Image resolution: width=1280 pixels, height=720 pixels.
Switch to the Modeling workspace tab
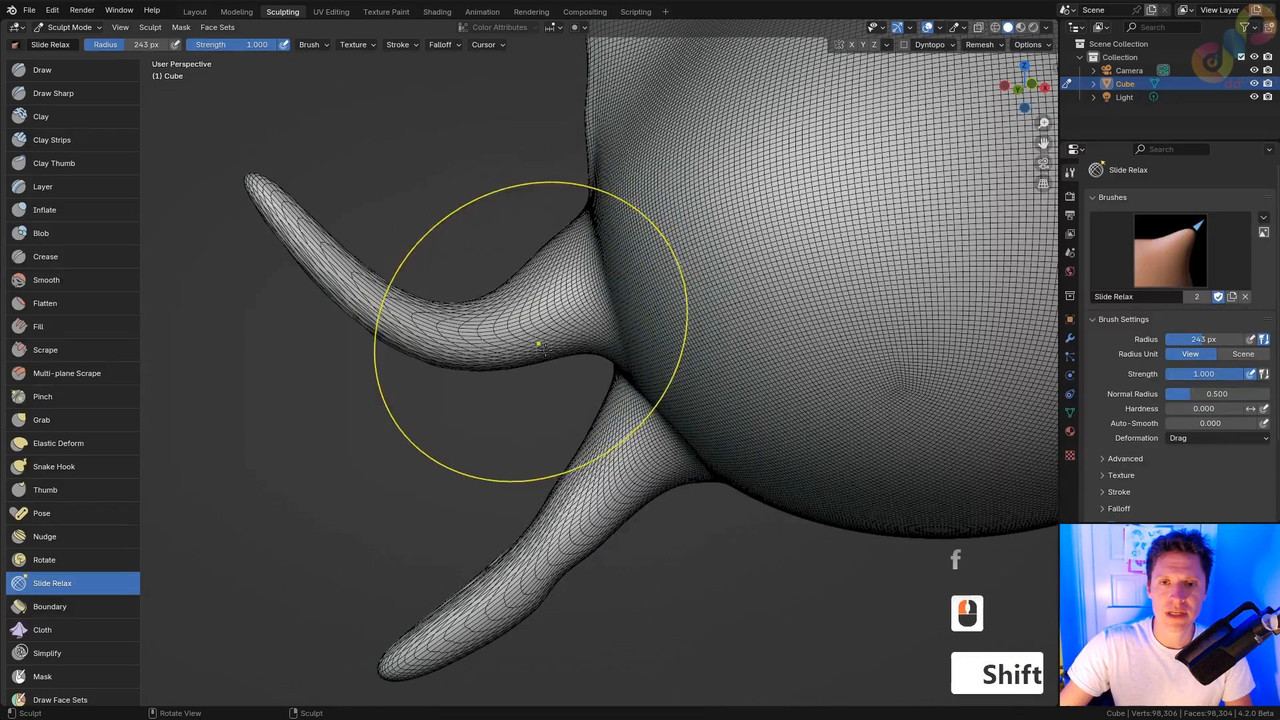(x=236, y=12)
